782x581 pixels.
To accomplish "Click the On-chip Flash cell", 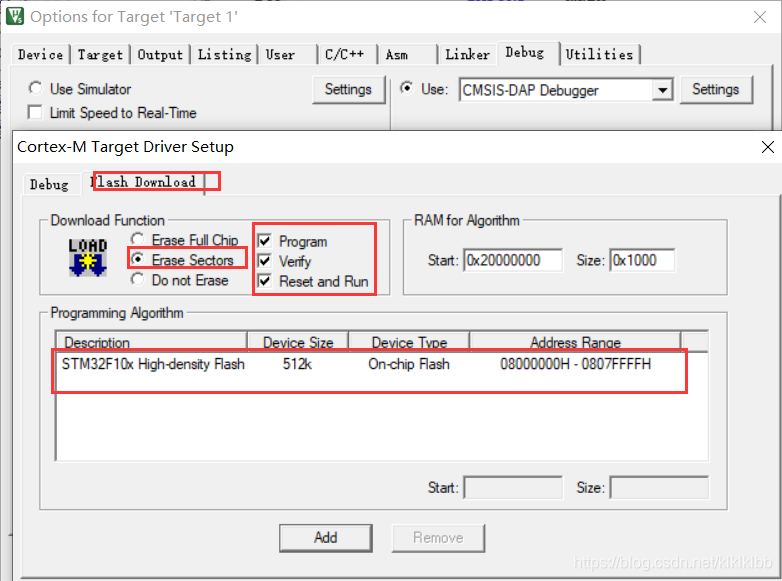I will (x=409, y=364).
